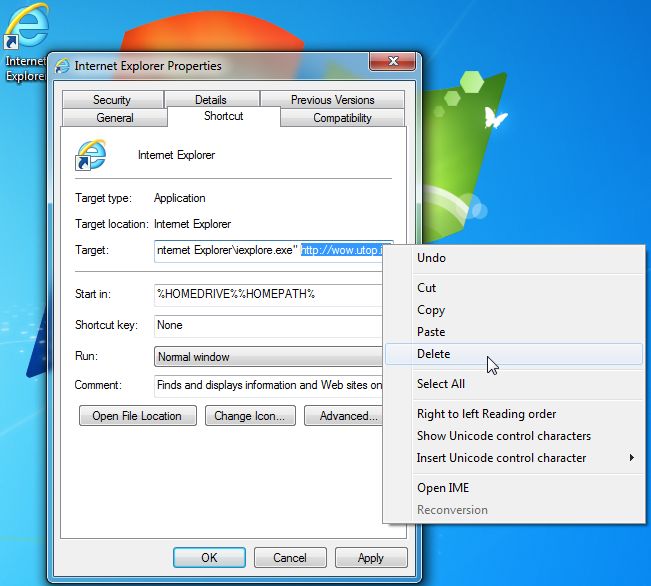Screen dimensions: 651x586
Task: Select Copy in the context menu
Action: pos(514,310)
